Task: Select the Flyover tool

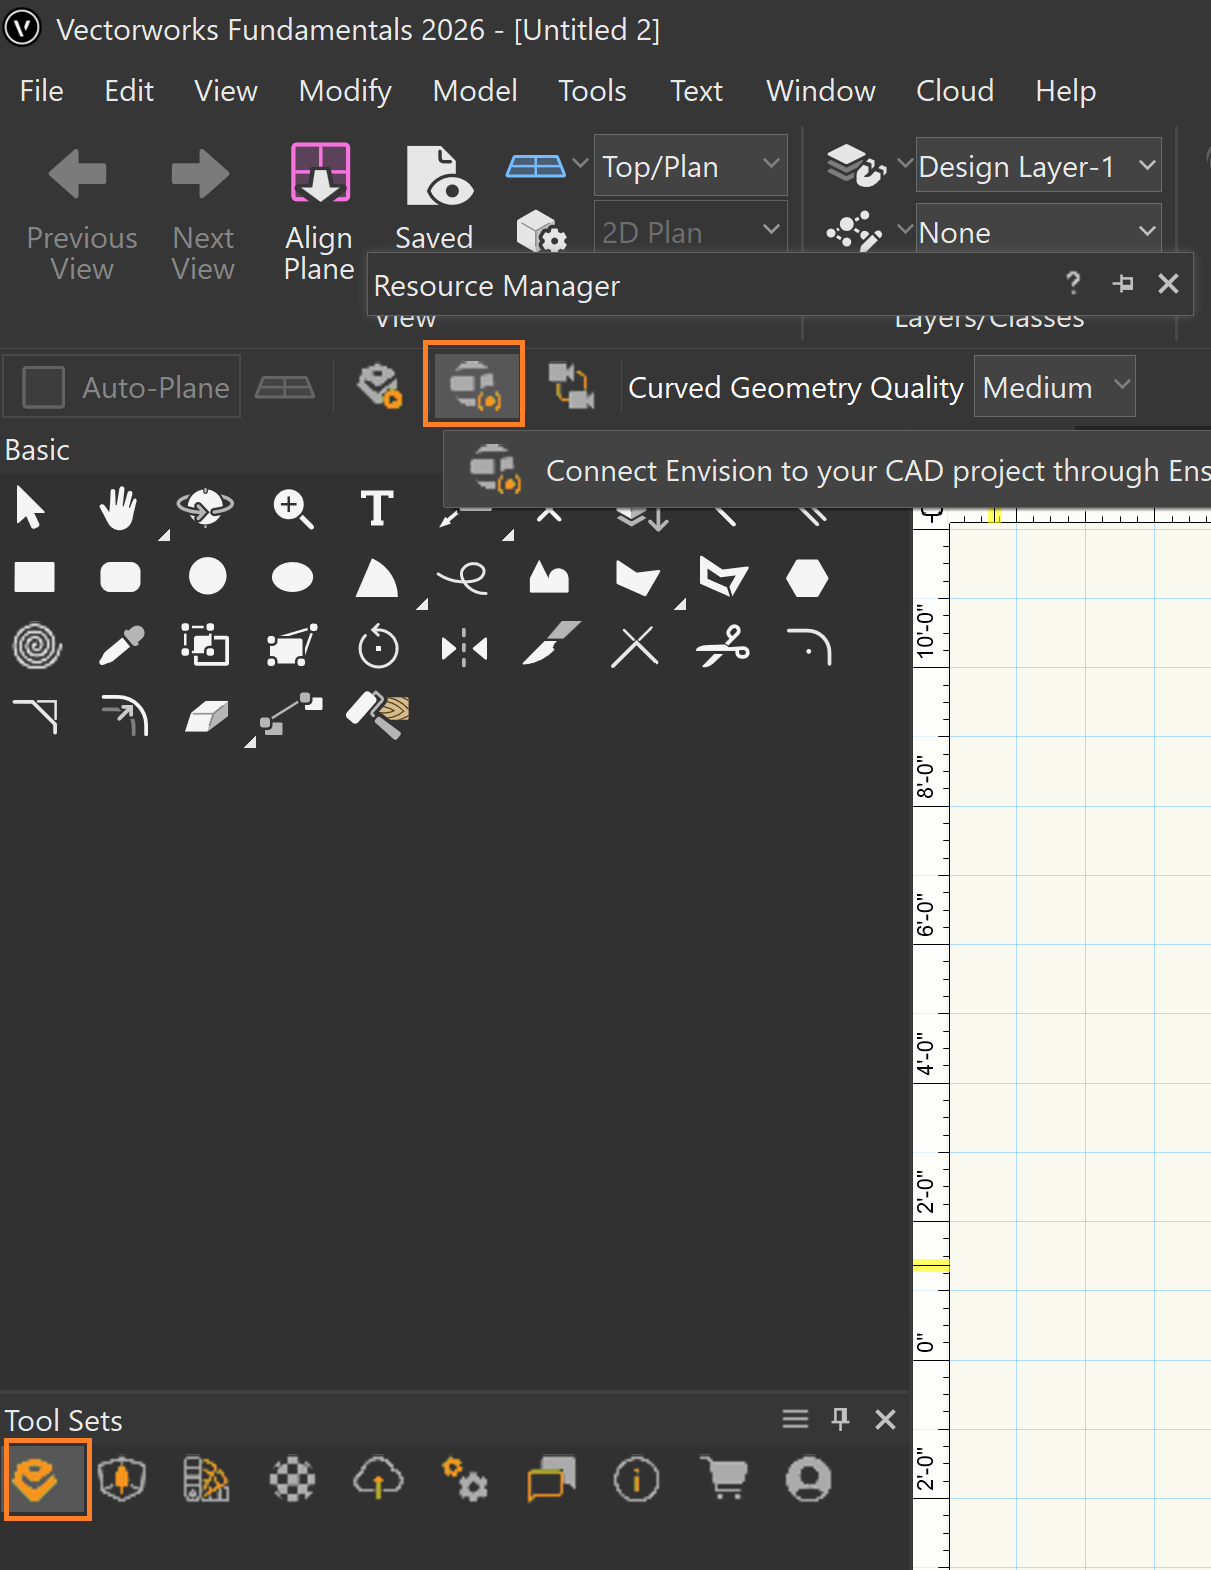Action: point(205,508)
